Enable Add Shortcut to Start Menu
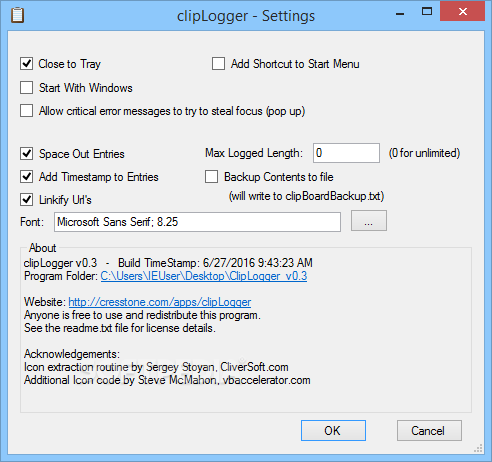 218,64
